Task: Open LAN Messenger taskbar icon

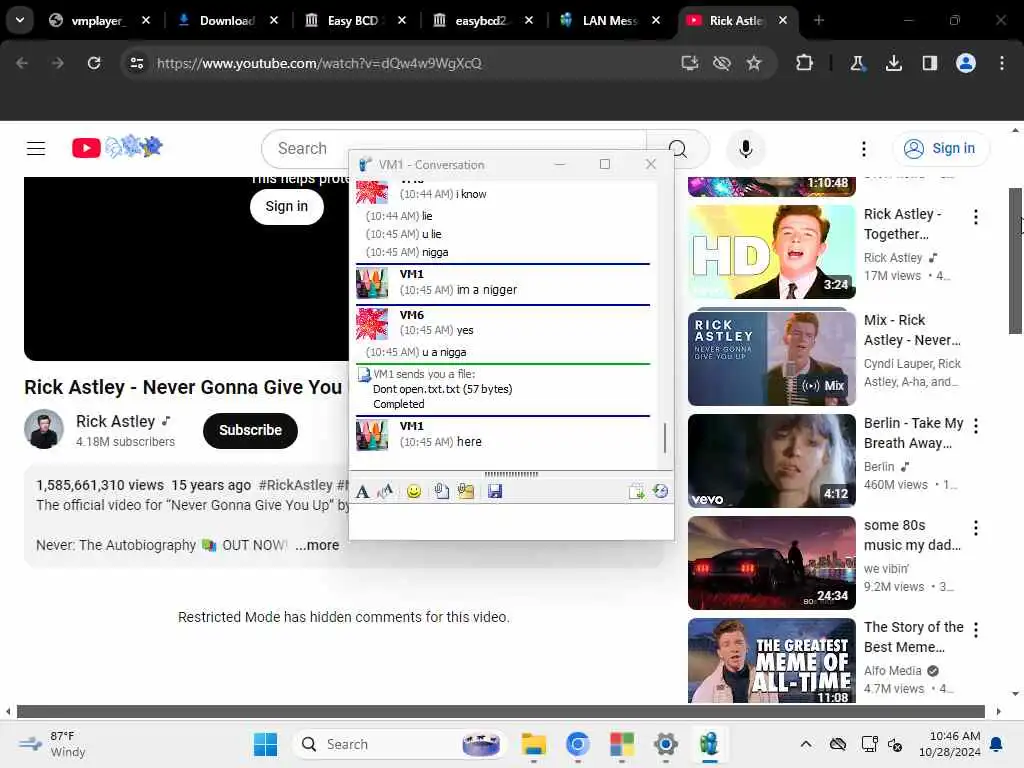Action: coord(709,744)
